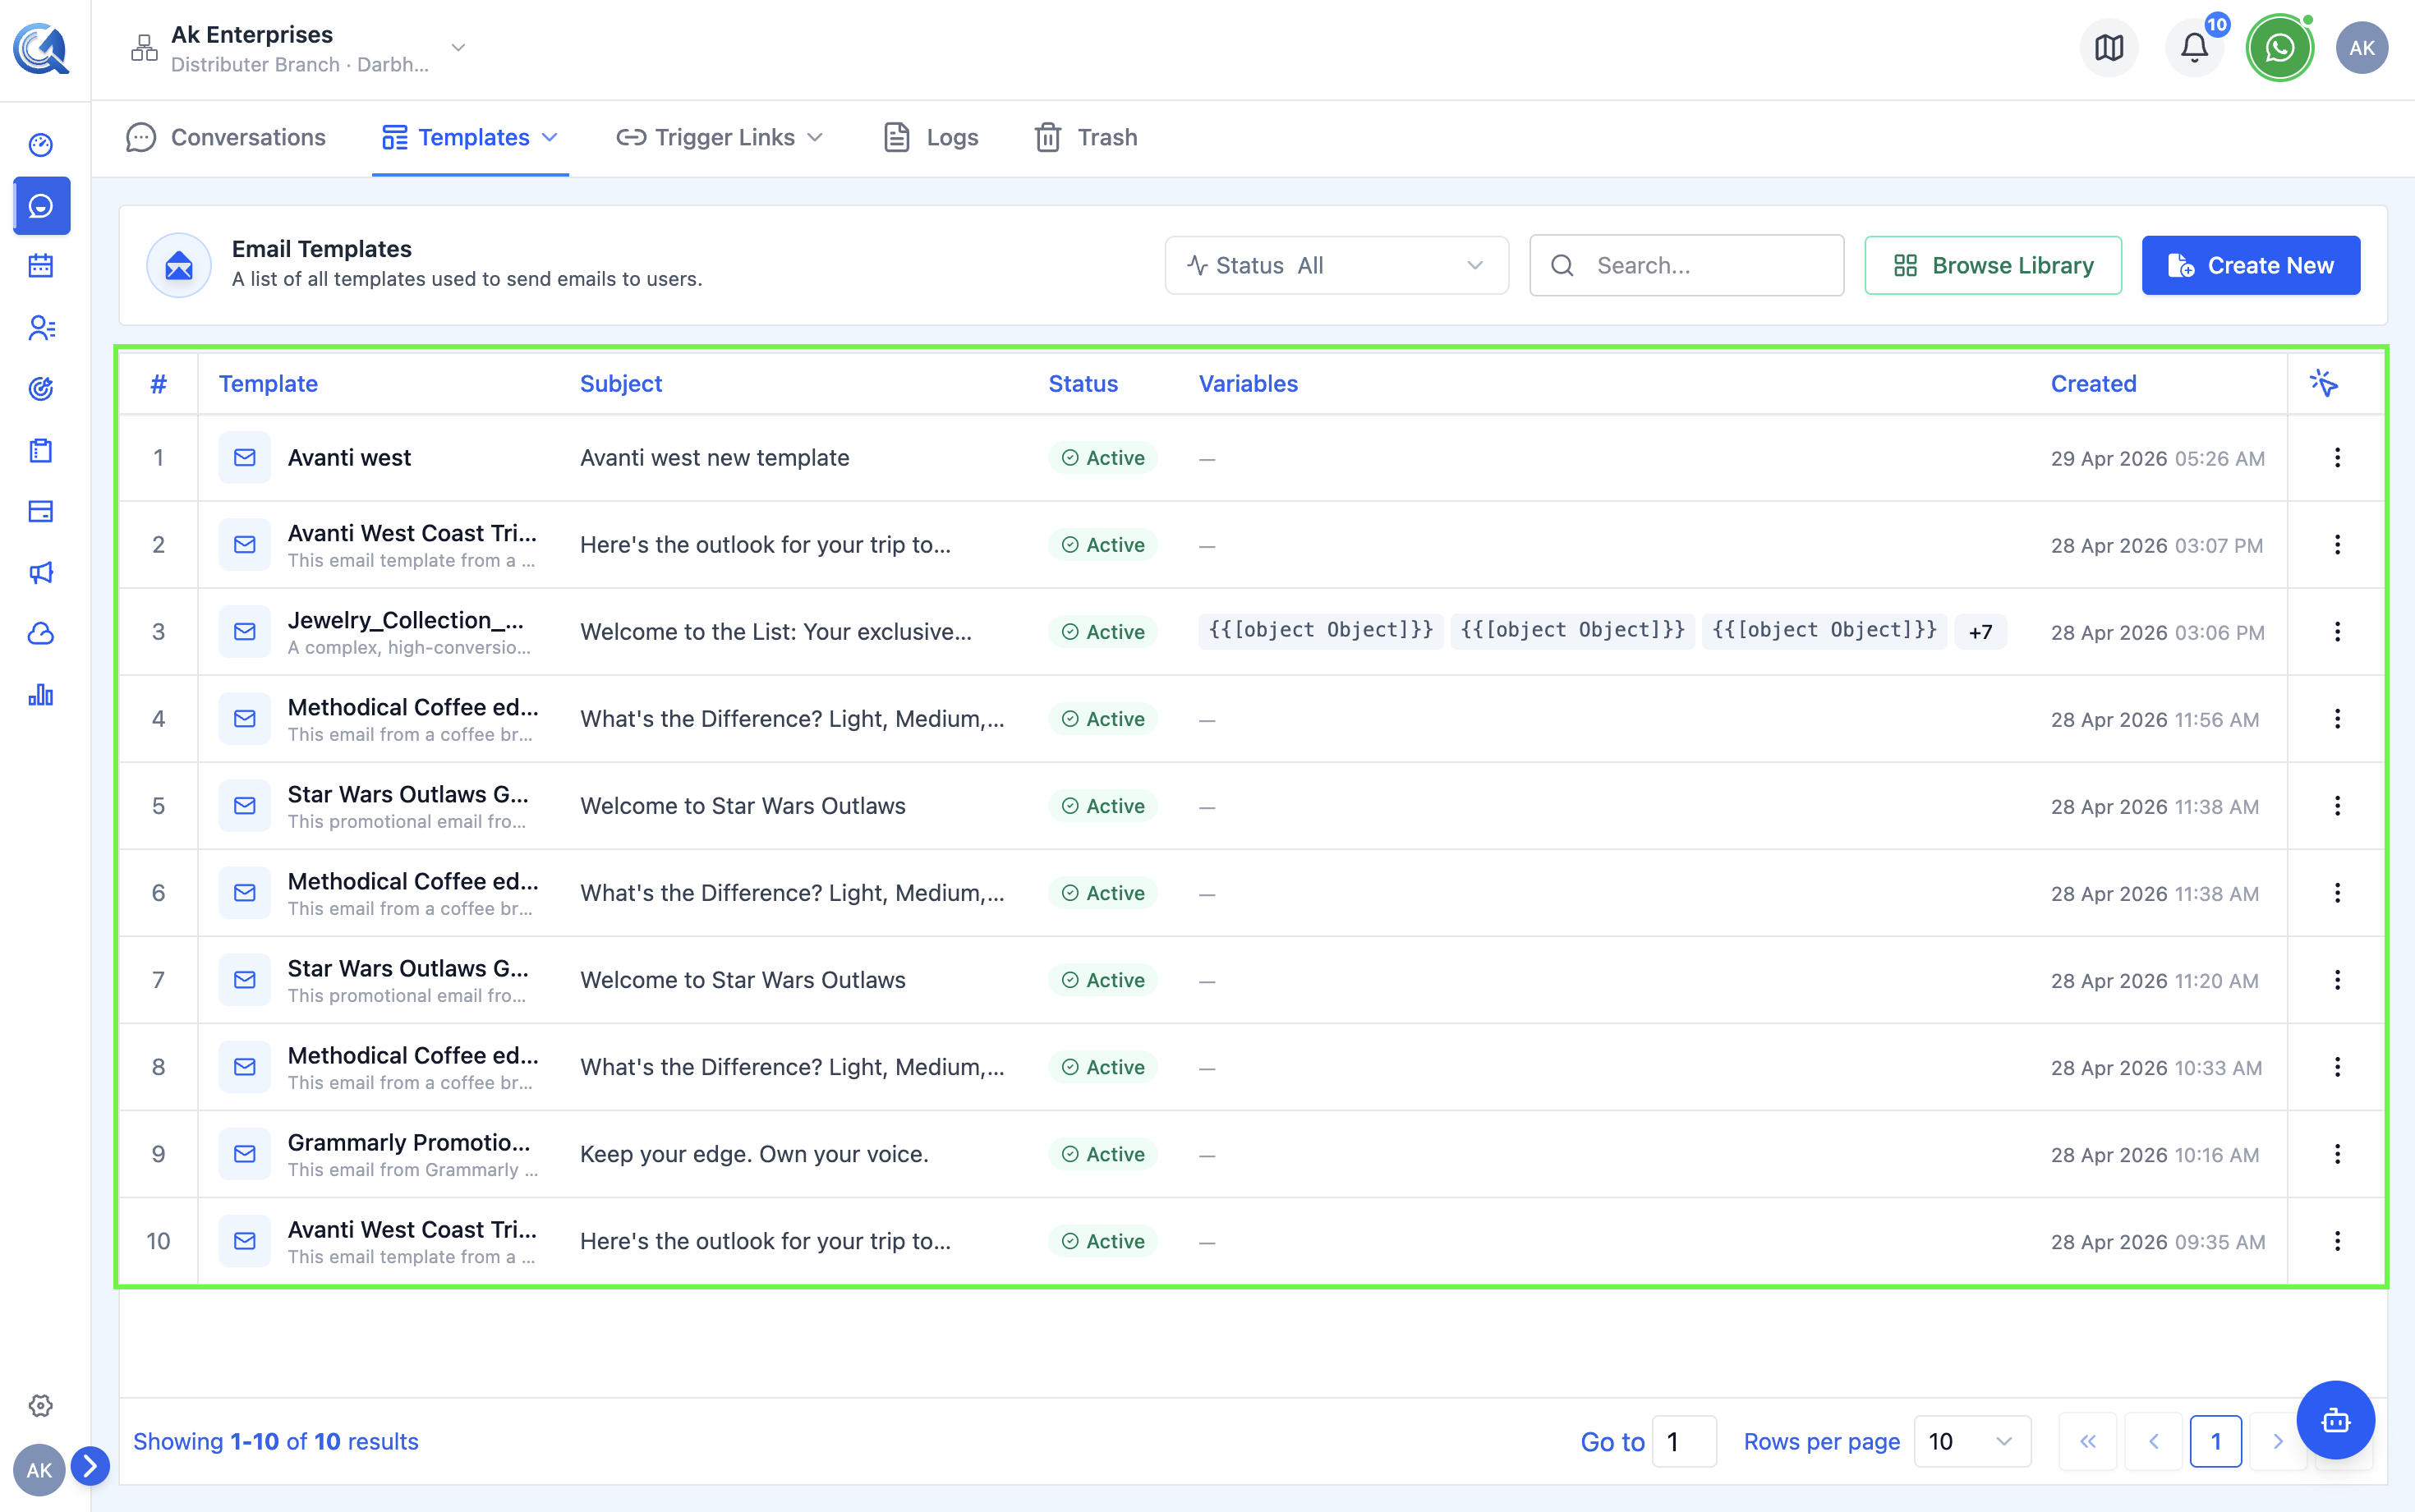
Task: Expand the Trigger Links dropdown chevron
Action: click(x=815, y=137)
